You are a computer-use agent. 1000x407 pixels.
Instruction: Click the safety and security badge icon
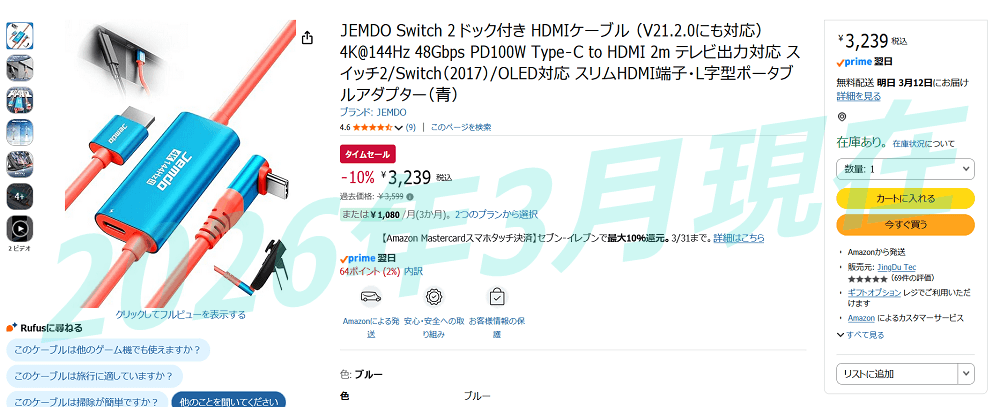435,297
